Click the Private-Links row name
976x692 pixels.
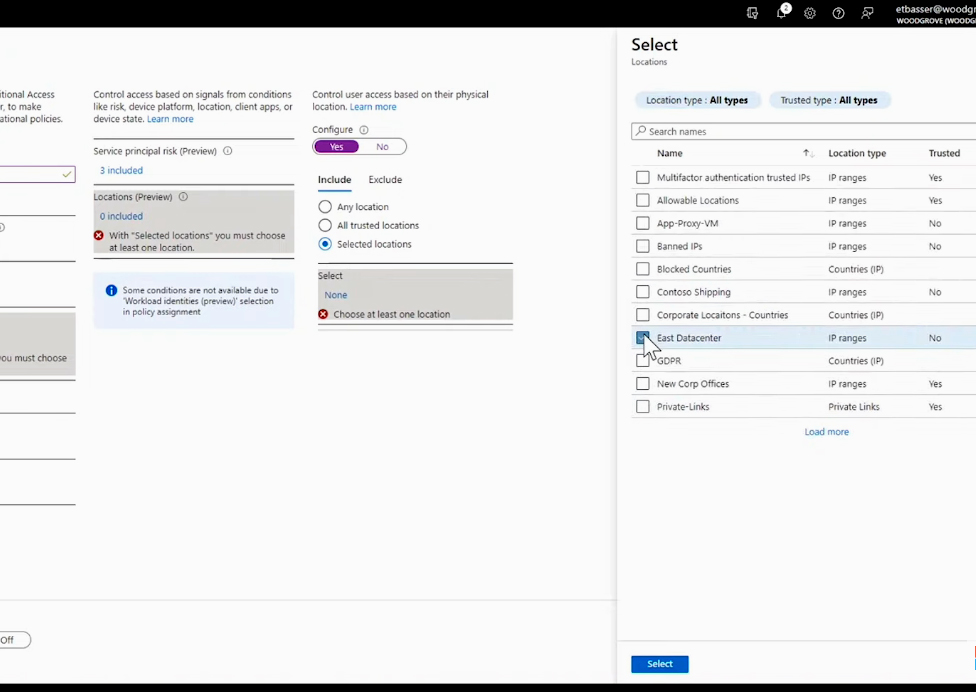[683, 406]
